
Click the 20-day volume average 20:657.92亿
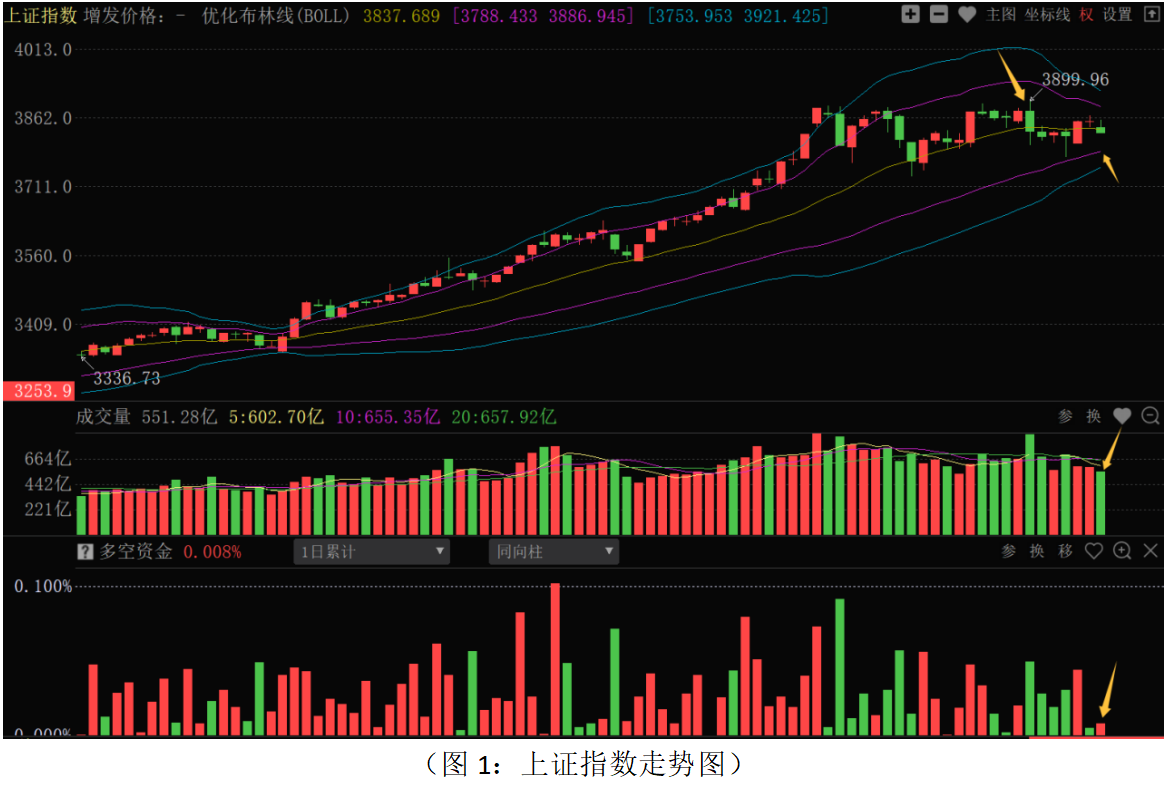(x=503, y=416)
